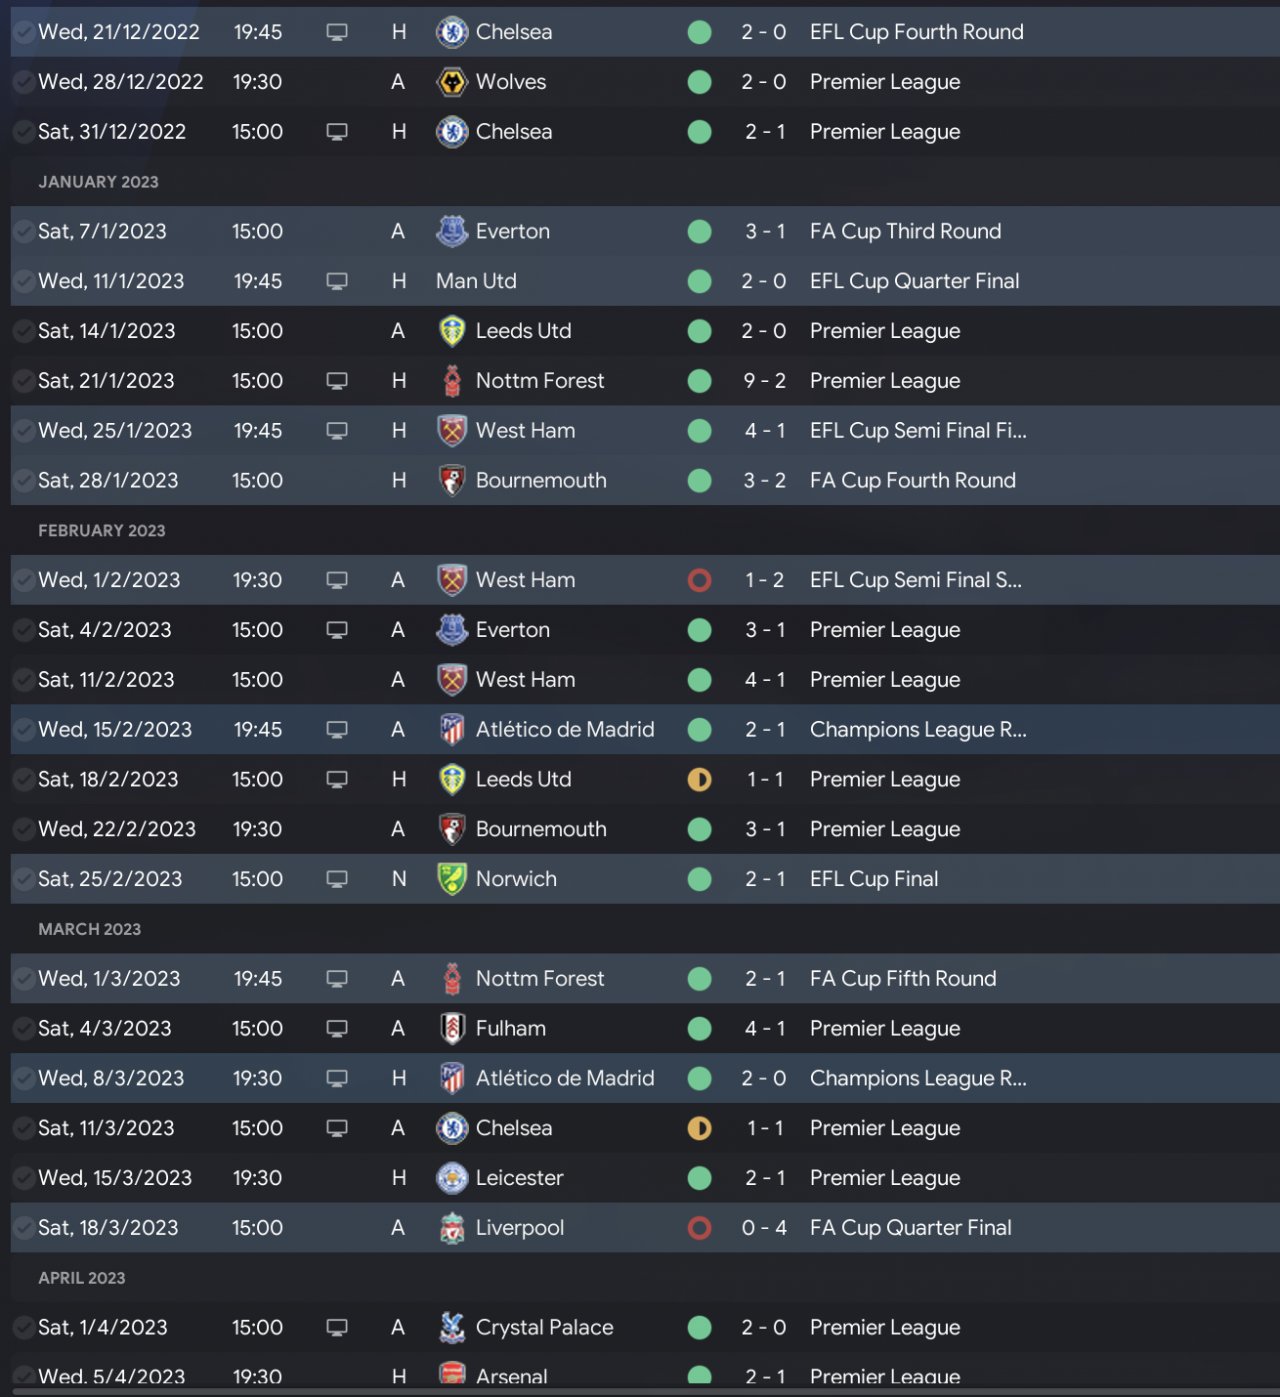Open the 0 - 4 Liverpool match score
Viewport: 1280px width, 1397px height.
[764, 1228]
